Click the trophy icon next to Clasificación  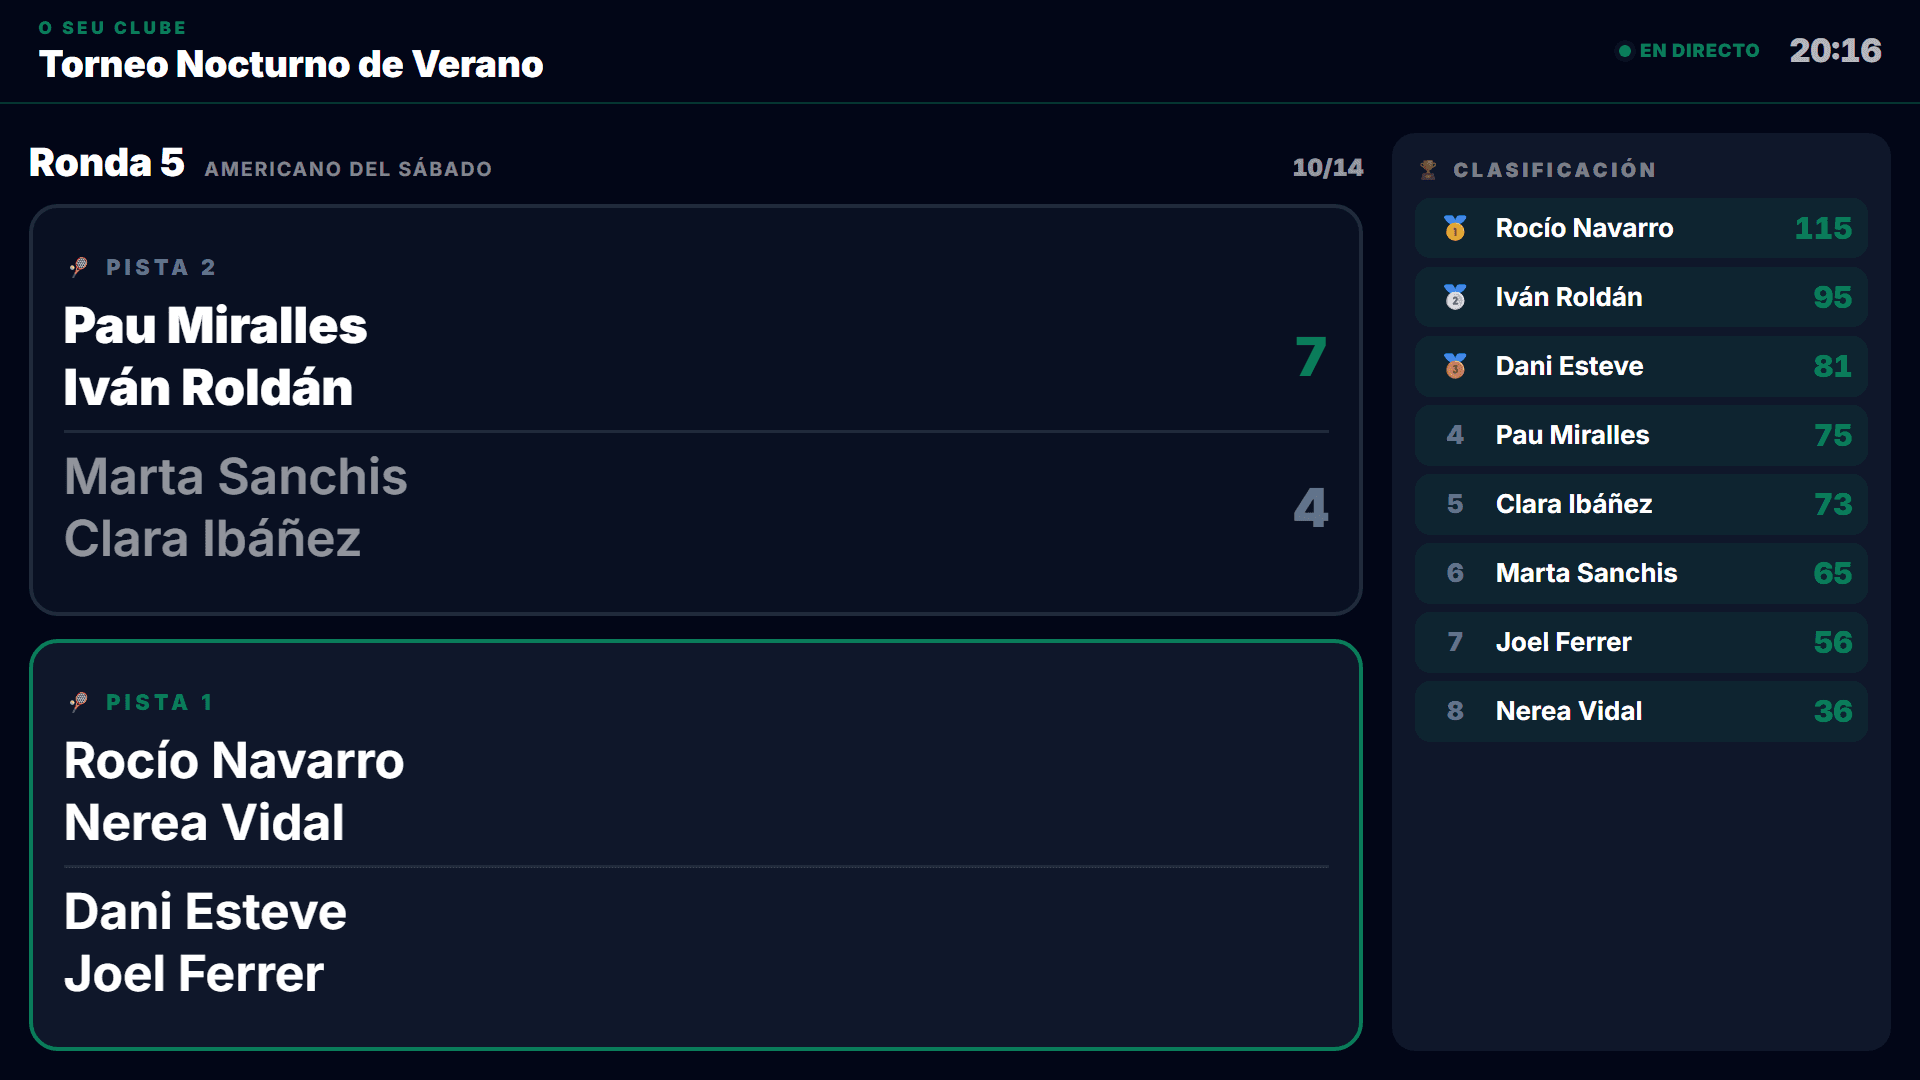pyautogui.click(x=1428, y=170)
